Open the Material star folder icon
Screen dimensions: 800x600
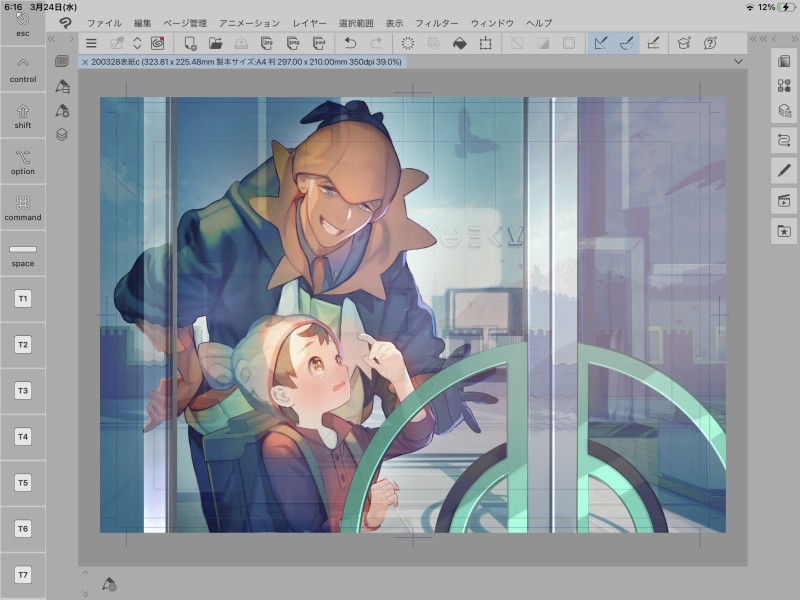coord(784,231)
